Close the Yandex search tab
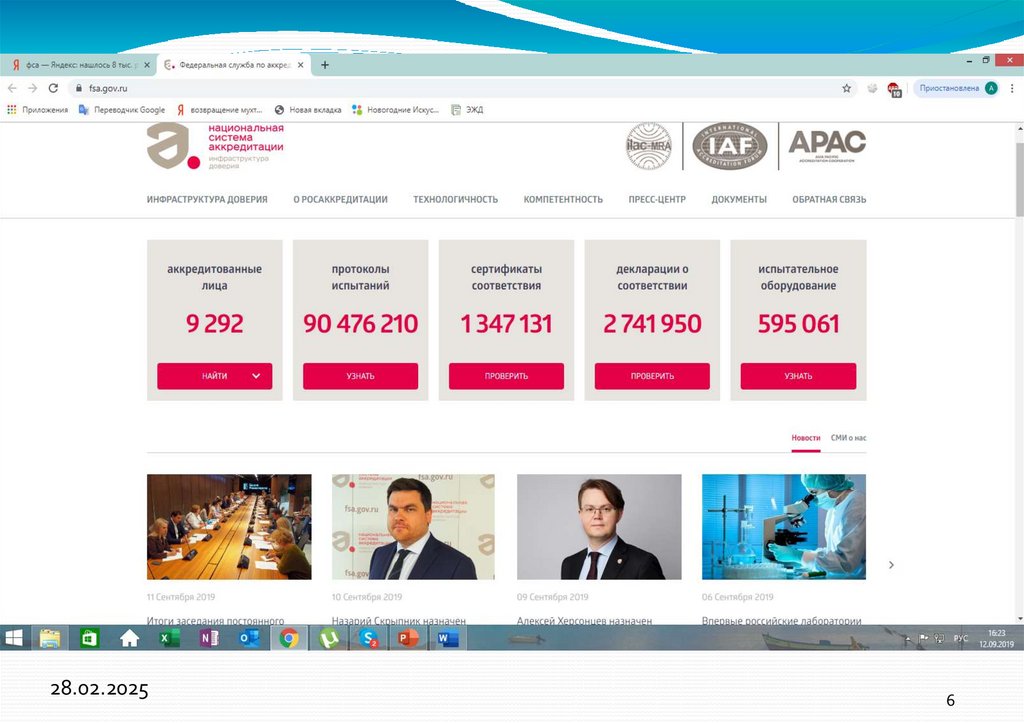Screen dimensions: 1024x723 [x=147, y=65]
